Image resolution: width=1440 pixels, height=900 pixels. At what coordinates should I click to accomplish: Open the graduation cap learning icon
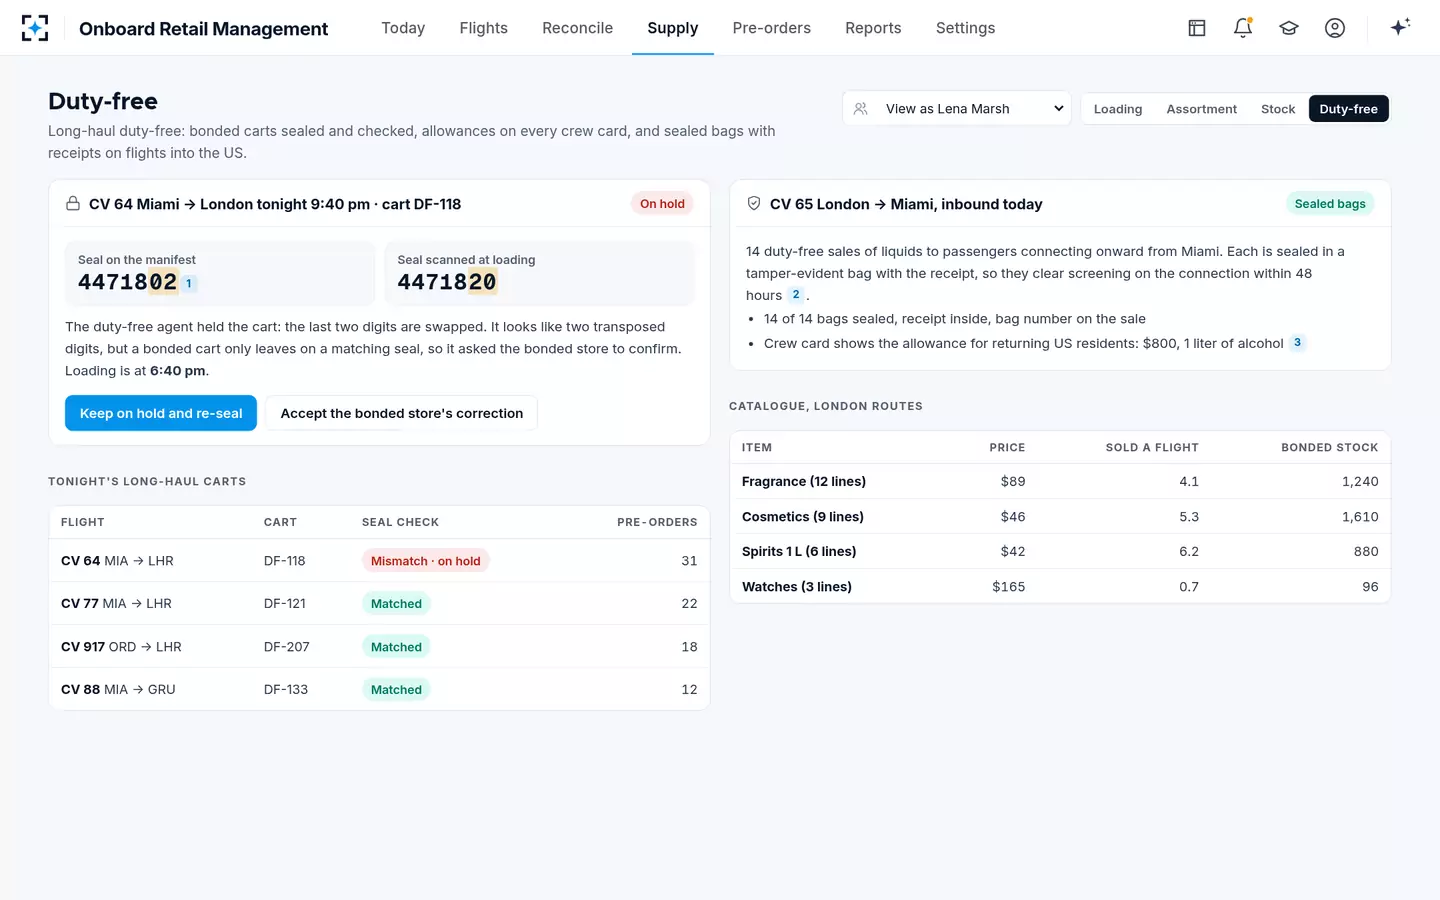coord(1289,28)
